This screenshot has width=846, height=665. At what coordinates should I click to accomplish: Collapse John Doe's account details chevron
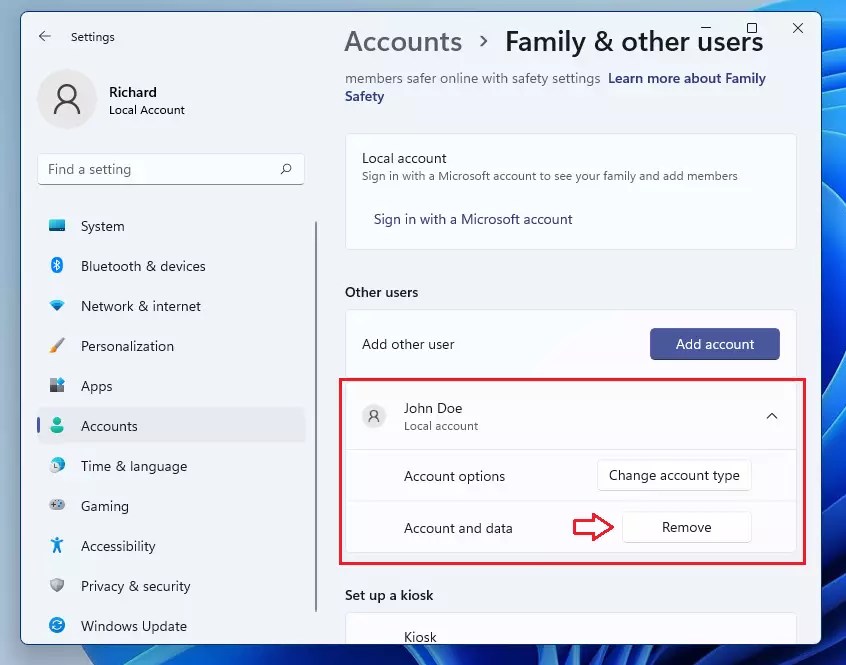tap(771, 415)
